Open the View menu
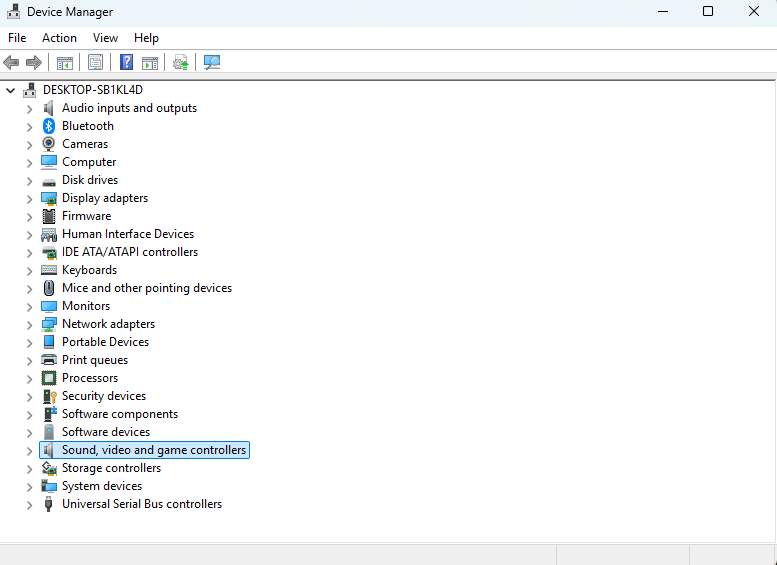The height and width of the screenshot is (565, 777). [105, 38]
